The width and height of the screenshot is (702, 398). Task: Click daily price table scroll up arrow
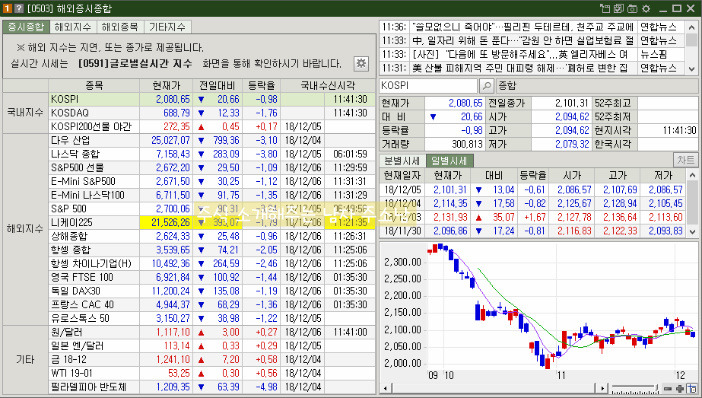point(692,175)
